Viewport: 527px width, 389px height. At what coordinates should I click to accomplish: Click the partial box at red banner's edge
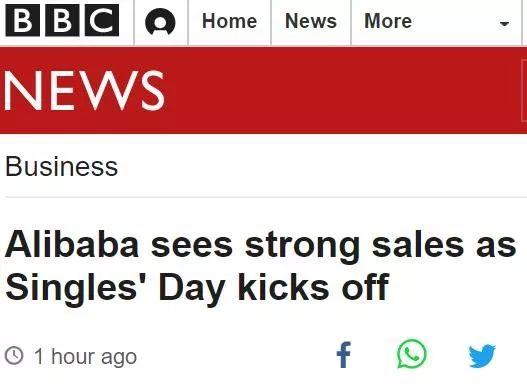click(524, 90)
